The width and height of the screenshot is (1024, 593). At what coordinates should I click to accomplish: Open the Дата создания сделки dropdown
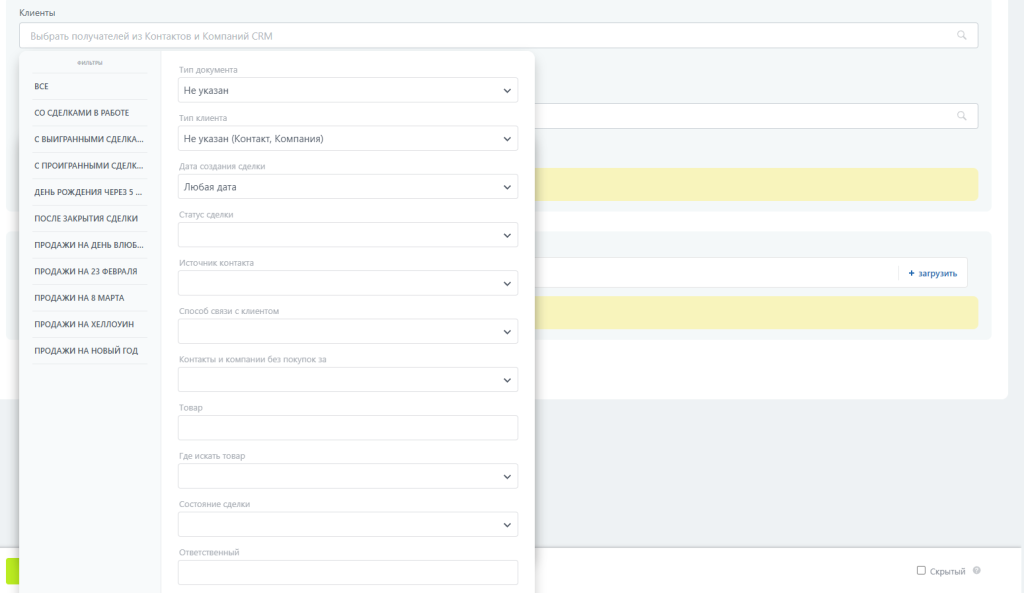click(x=347, y=187)
